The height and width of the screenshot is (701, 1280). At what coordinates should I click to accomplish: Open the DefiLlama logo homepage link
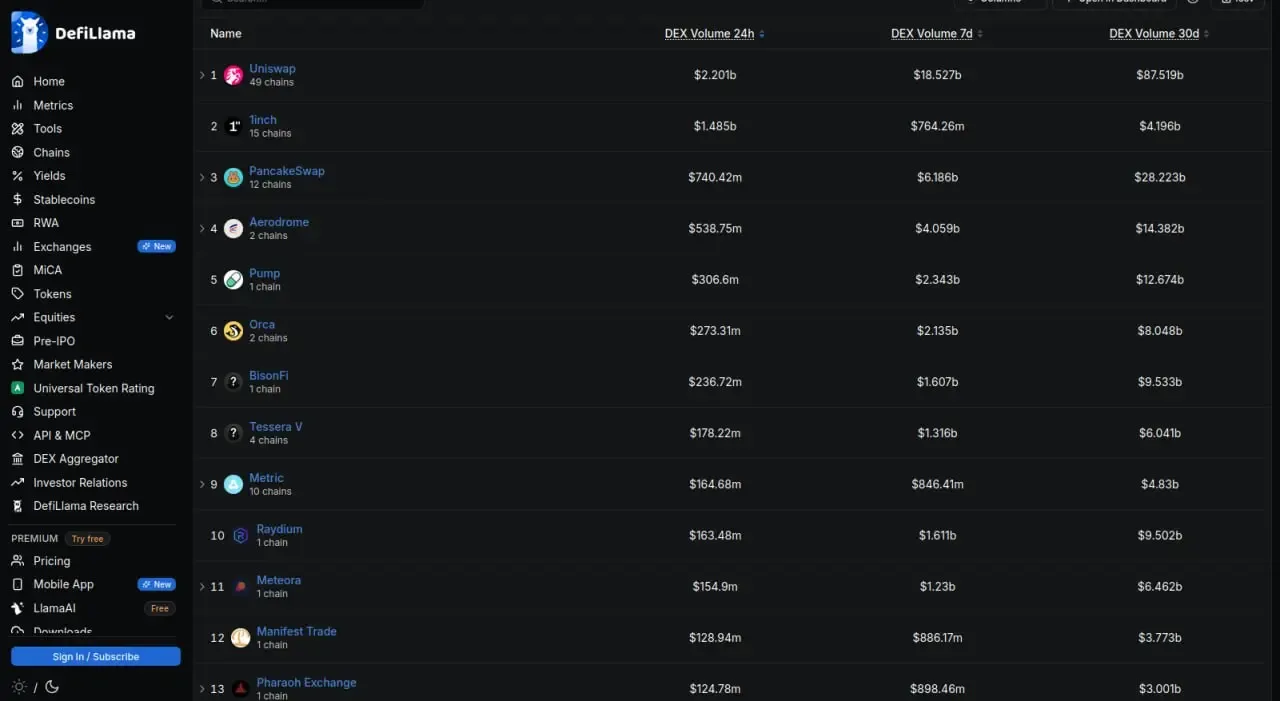click(73, 33)
